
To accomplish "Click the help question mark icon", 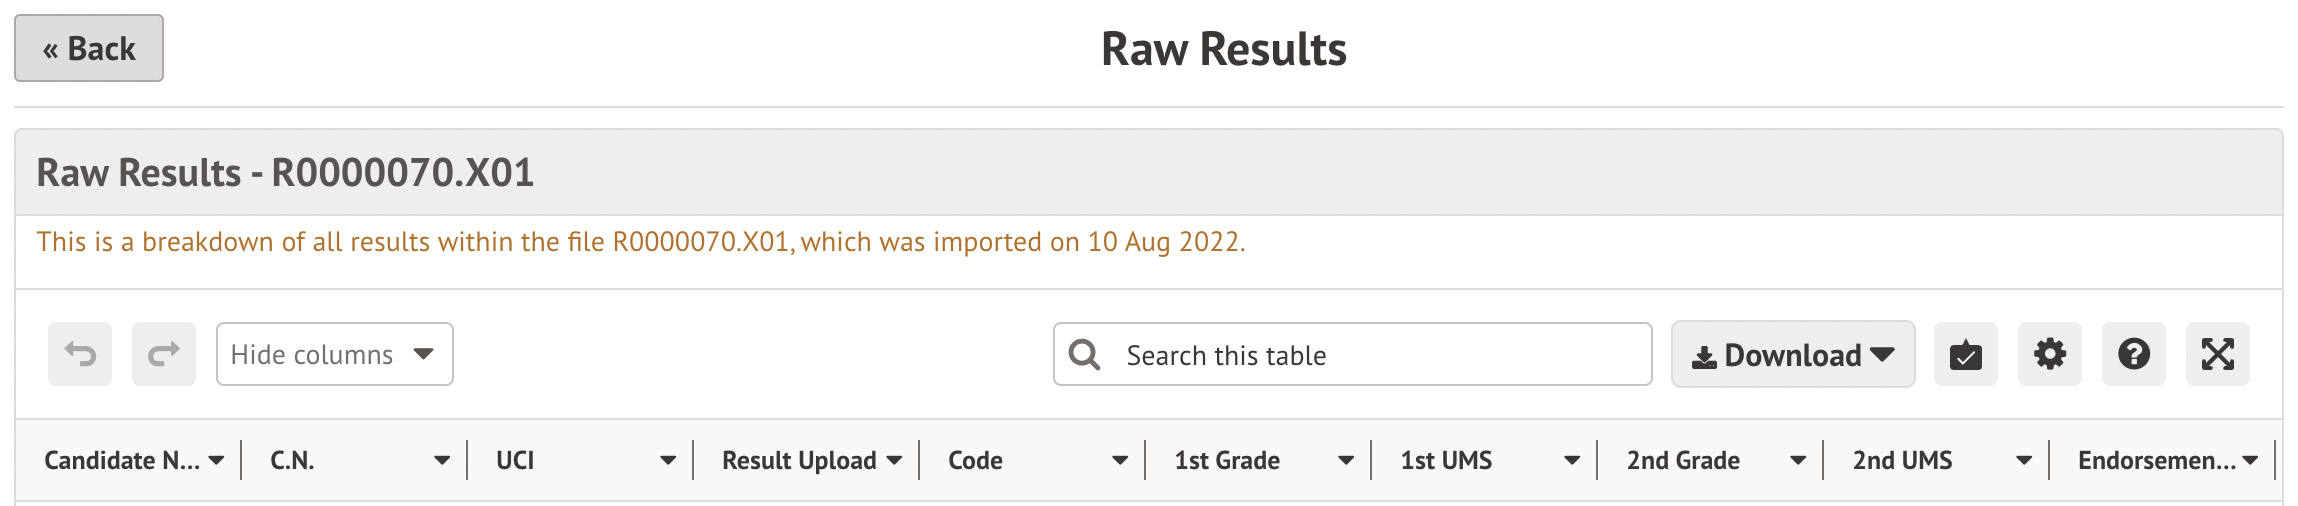I will click(2133, 354).
